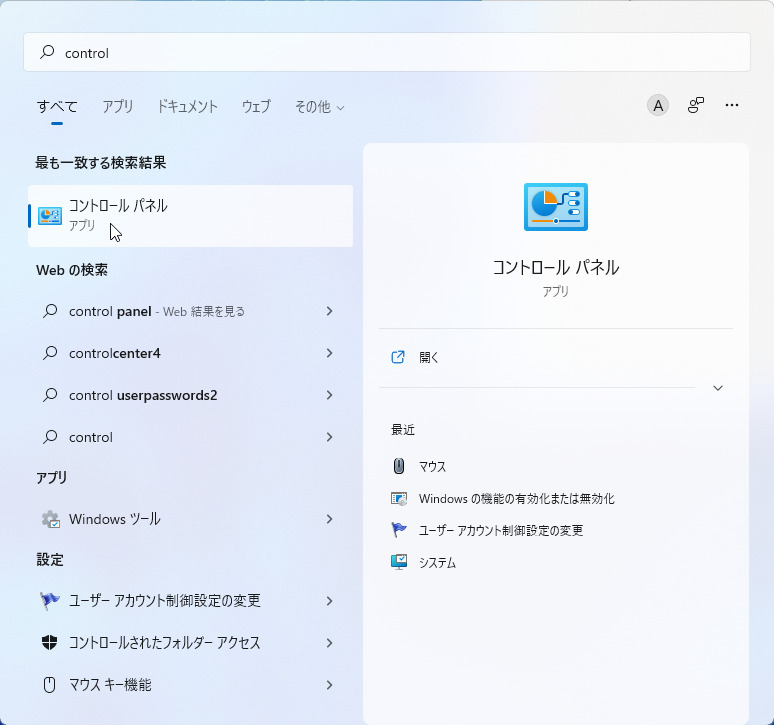This screenshot has height=725, width=774.
Task: Open the コントロール パネル best match result
Action: pos(191,216)
